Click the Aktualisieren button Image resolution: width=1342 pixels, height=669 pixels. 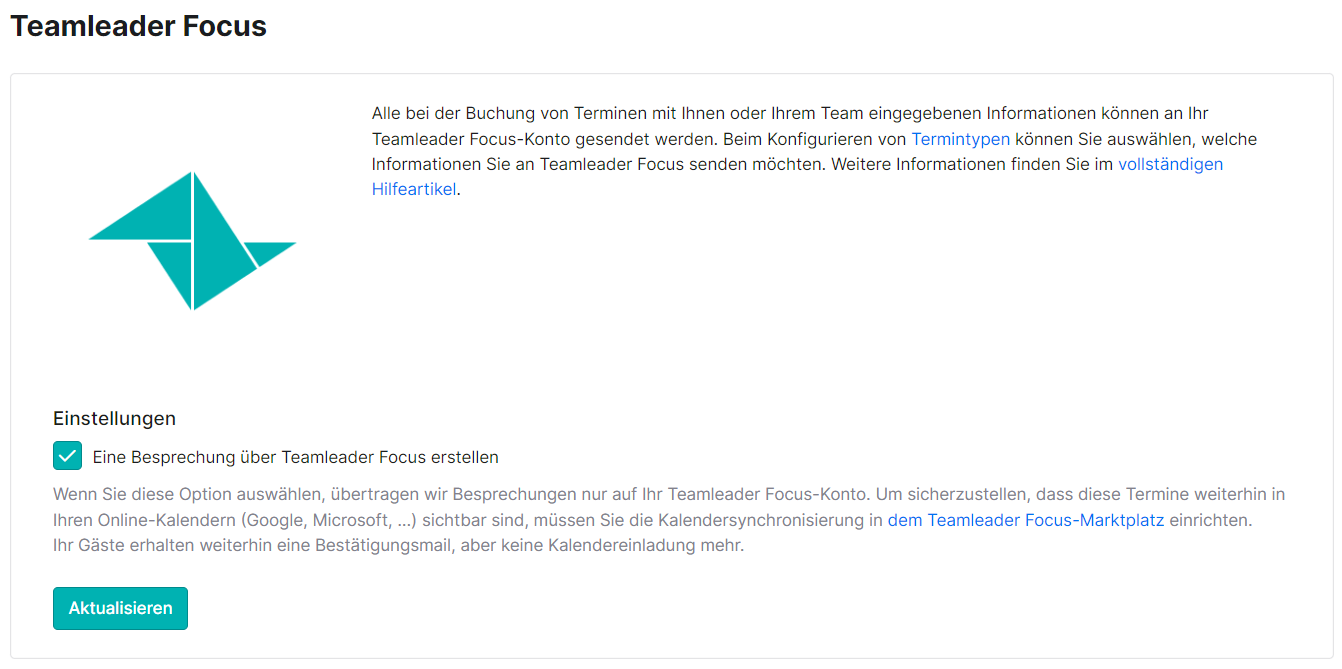click(120, 608)
